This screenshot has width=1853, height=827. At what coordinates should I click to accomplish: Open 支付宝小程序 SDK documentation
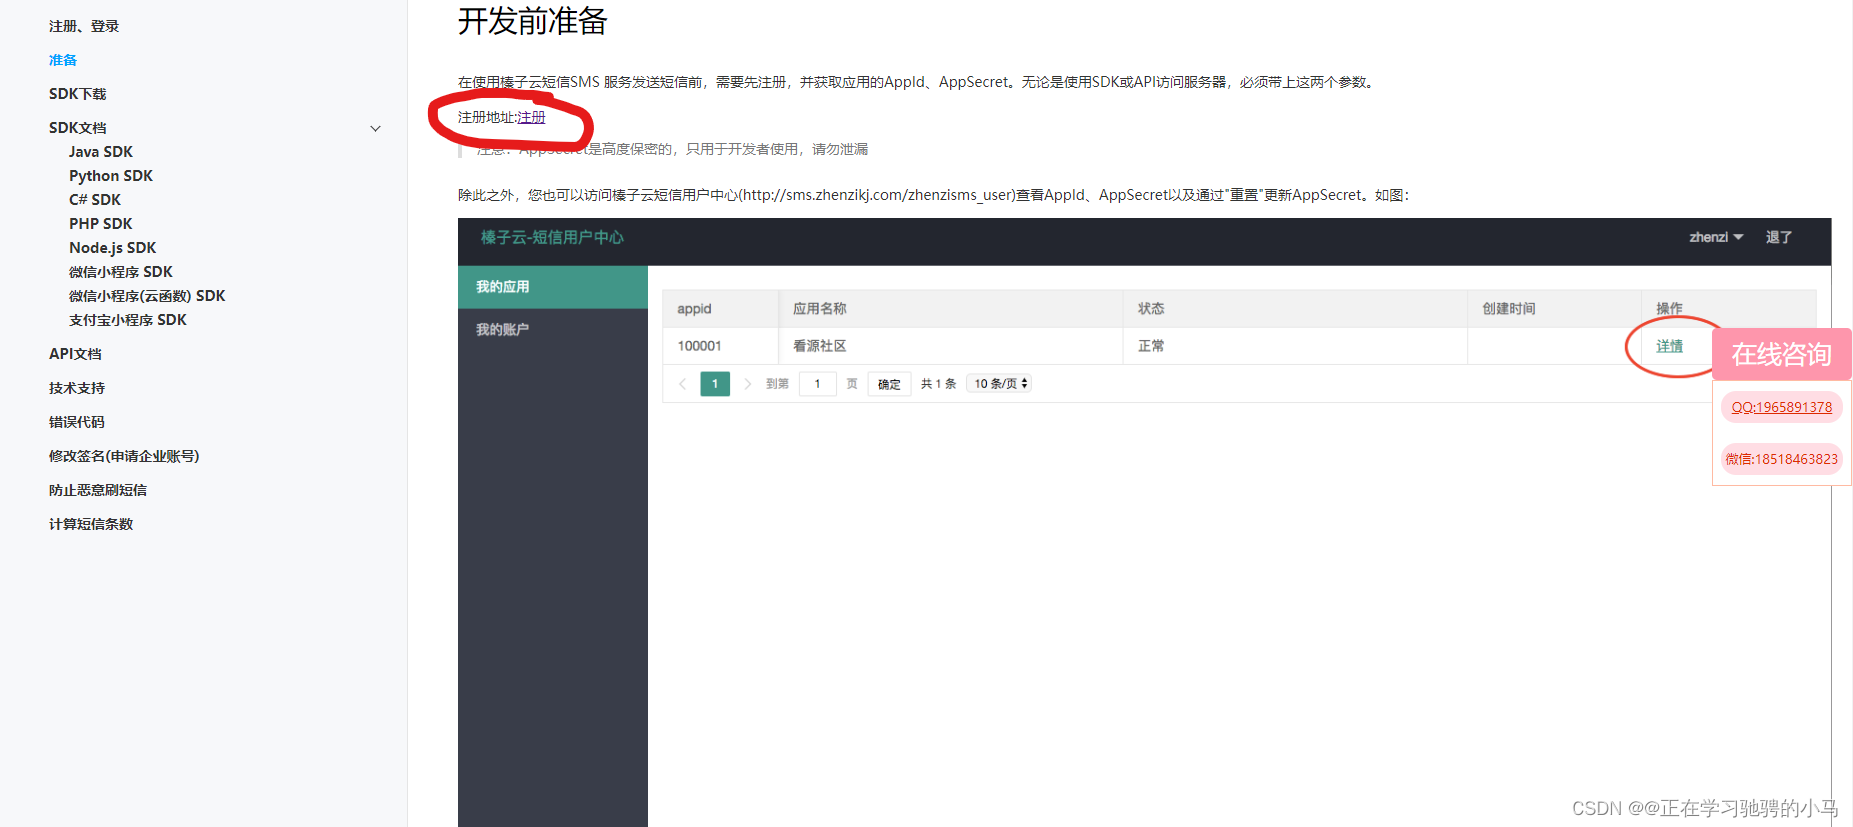coord(128,320)
